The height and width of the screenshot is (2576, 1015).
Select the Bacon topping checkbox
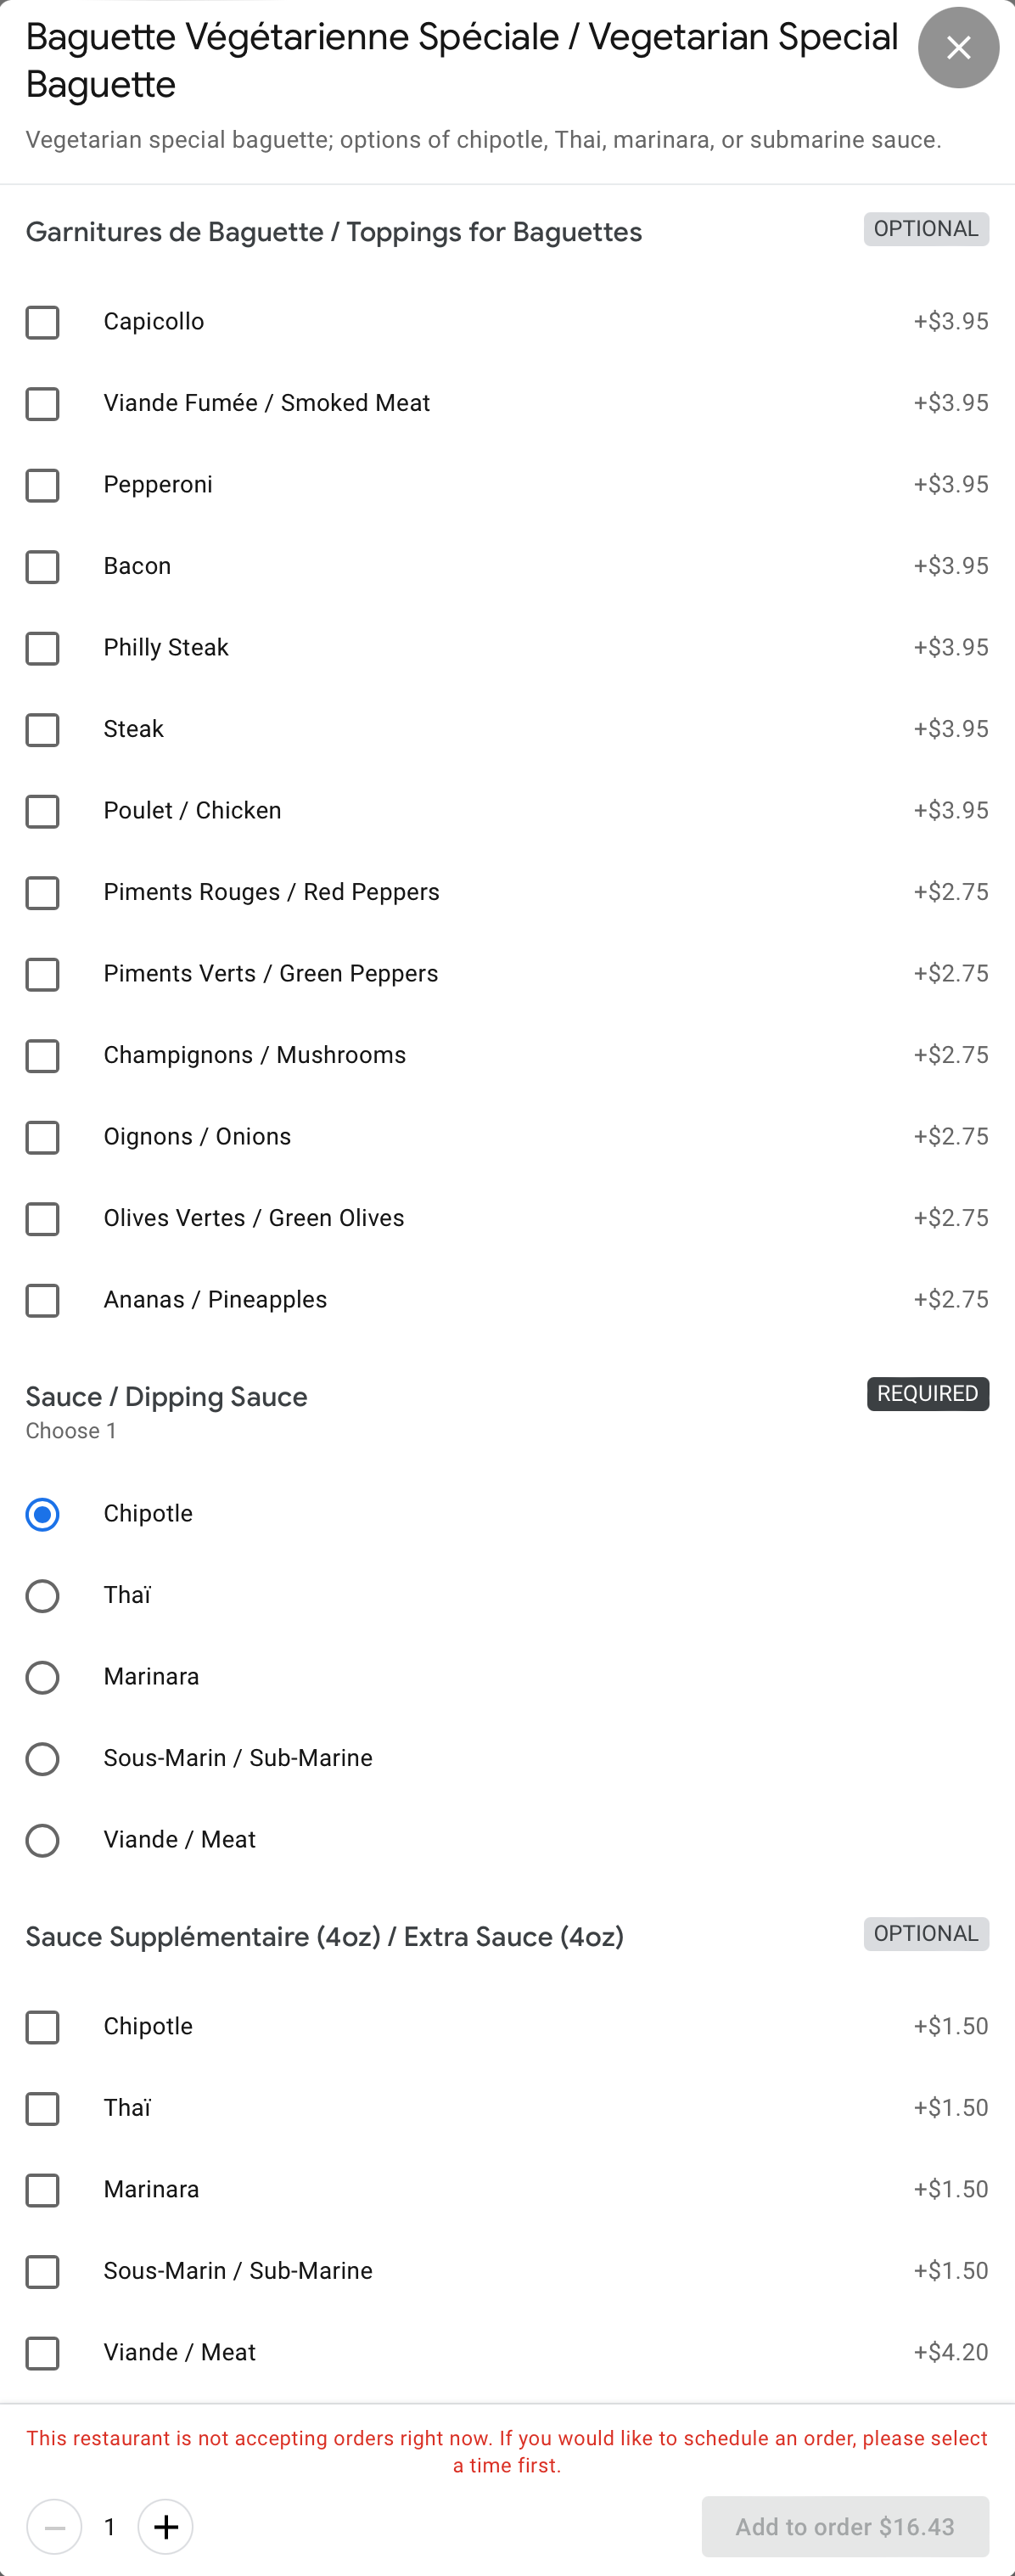42,567
